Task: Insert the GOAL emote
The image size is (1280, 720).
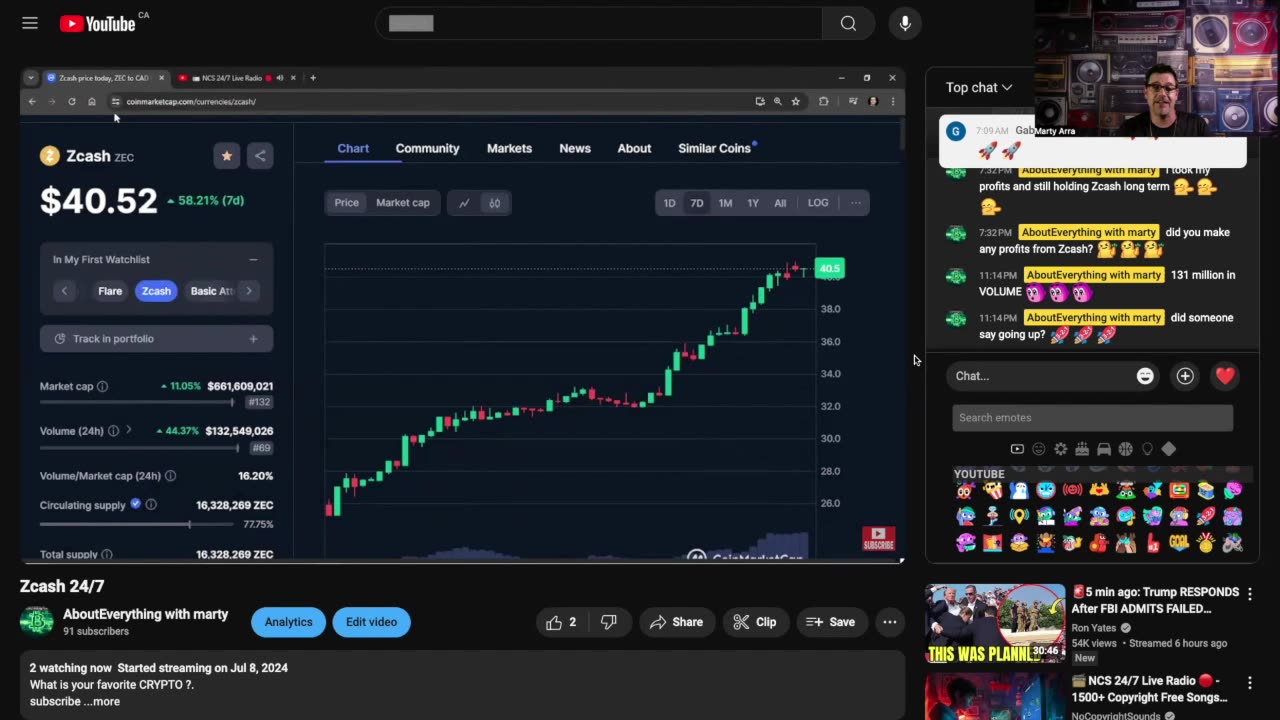Action: 1179,543
